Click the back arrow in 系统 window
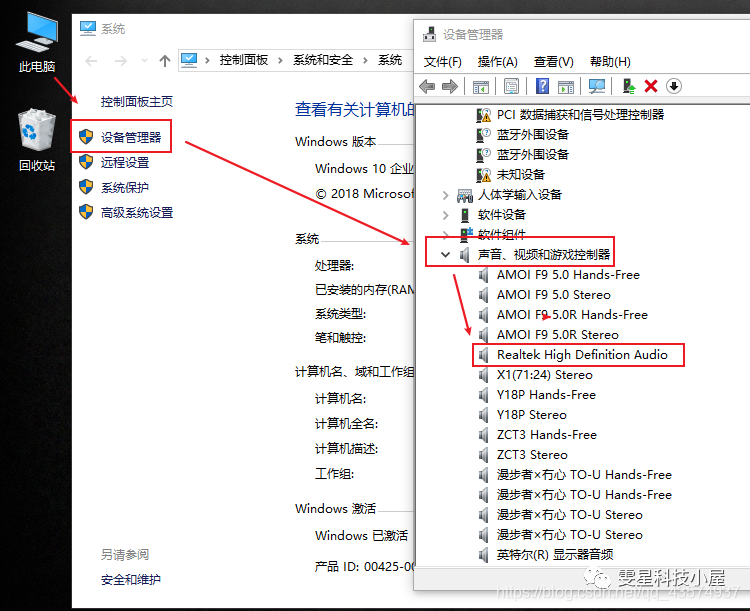This screenshot has height=611, width=750. pyautogui.click(x=91, y=61)
